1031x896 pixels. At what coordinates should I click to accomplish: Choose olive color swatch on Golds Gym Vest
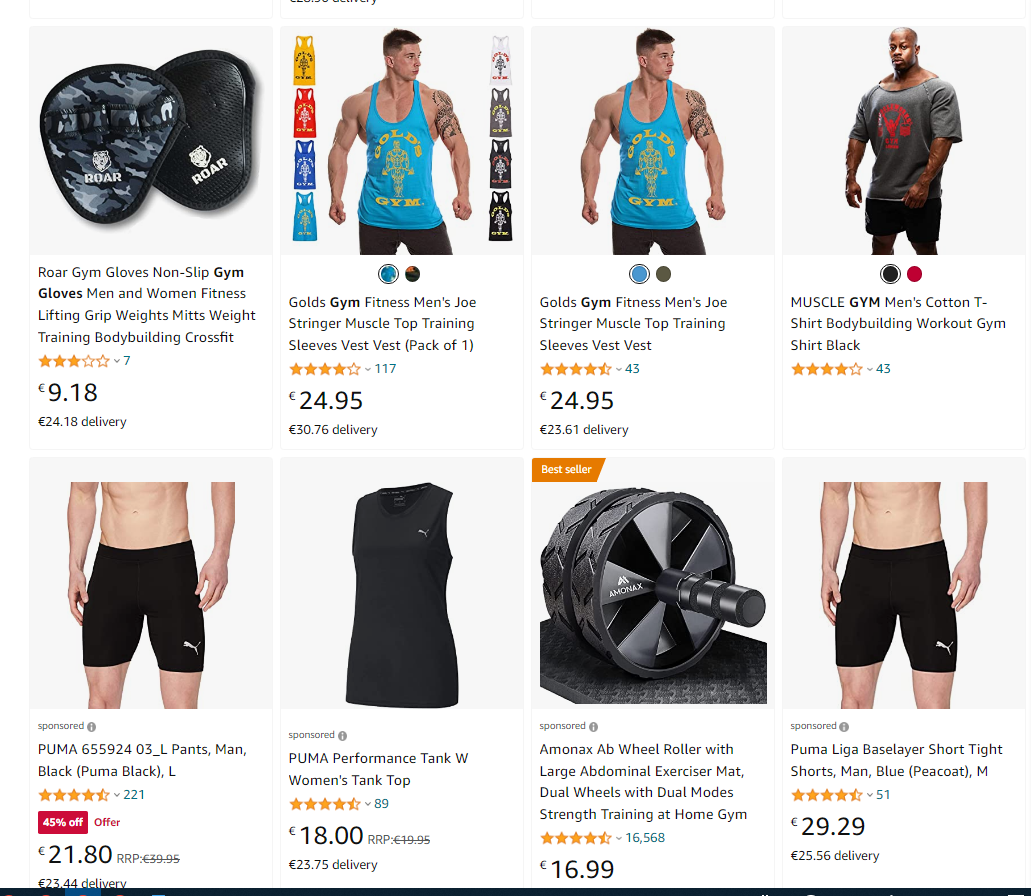tap(663, 274)
